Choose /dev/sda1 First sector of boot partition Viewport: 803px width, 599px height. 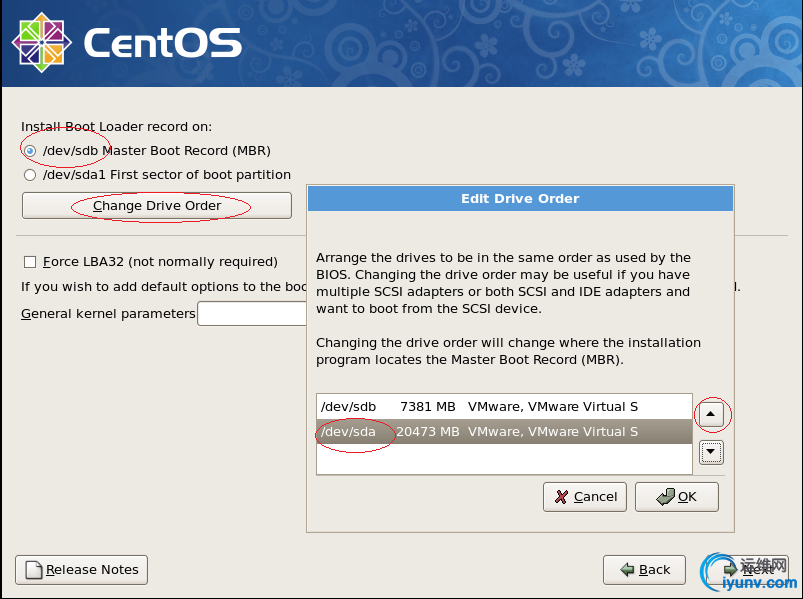point(30,175)
